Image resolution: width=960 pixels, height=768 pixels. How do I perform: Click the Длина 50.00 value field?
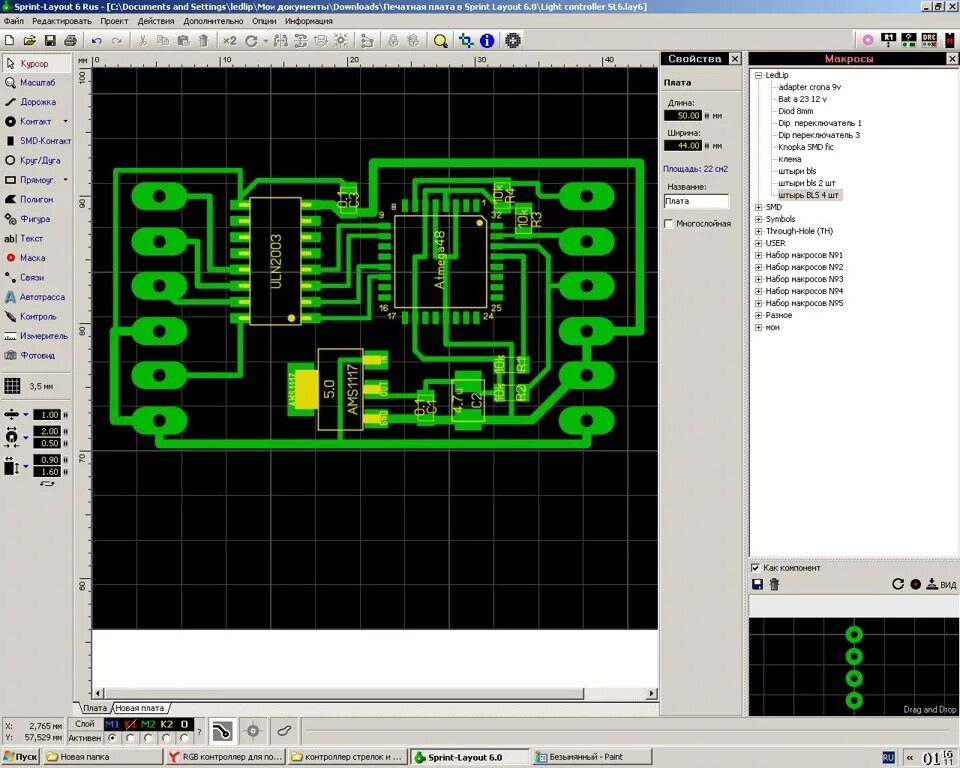[683, 116]
